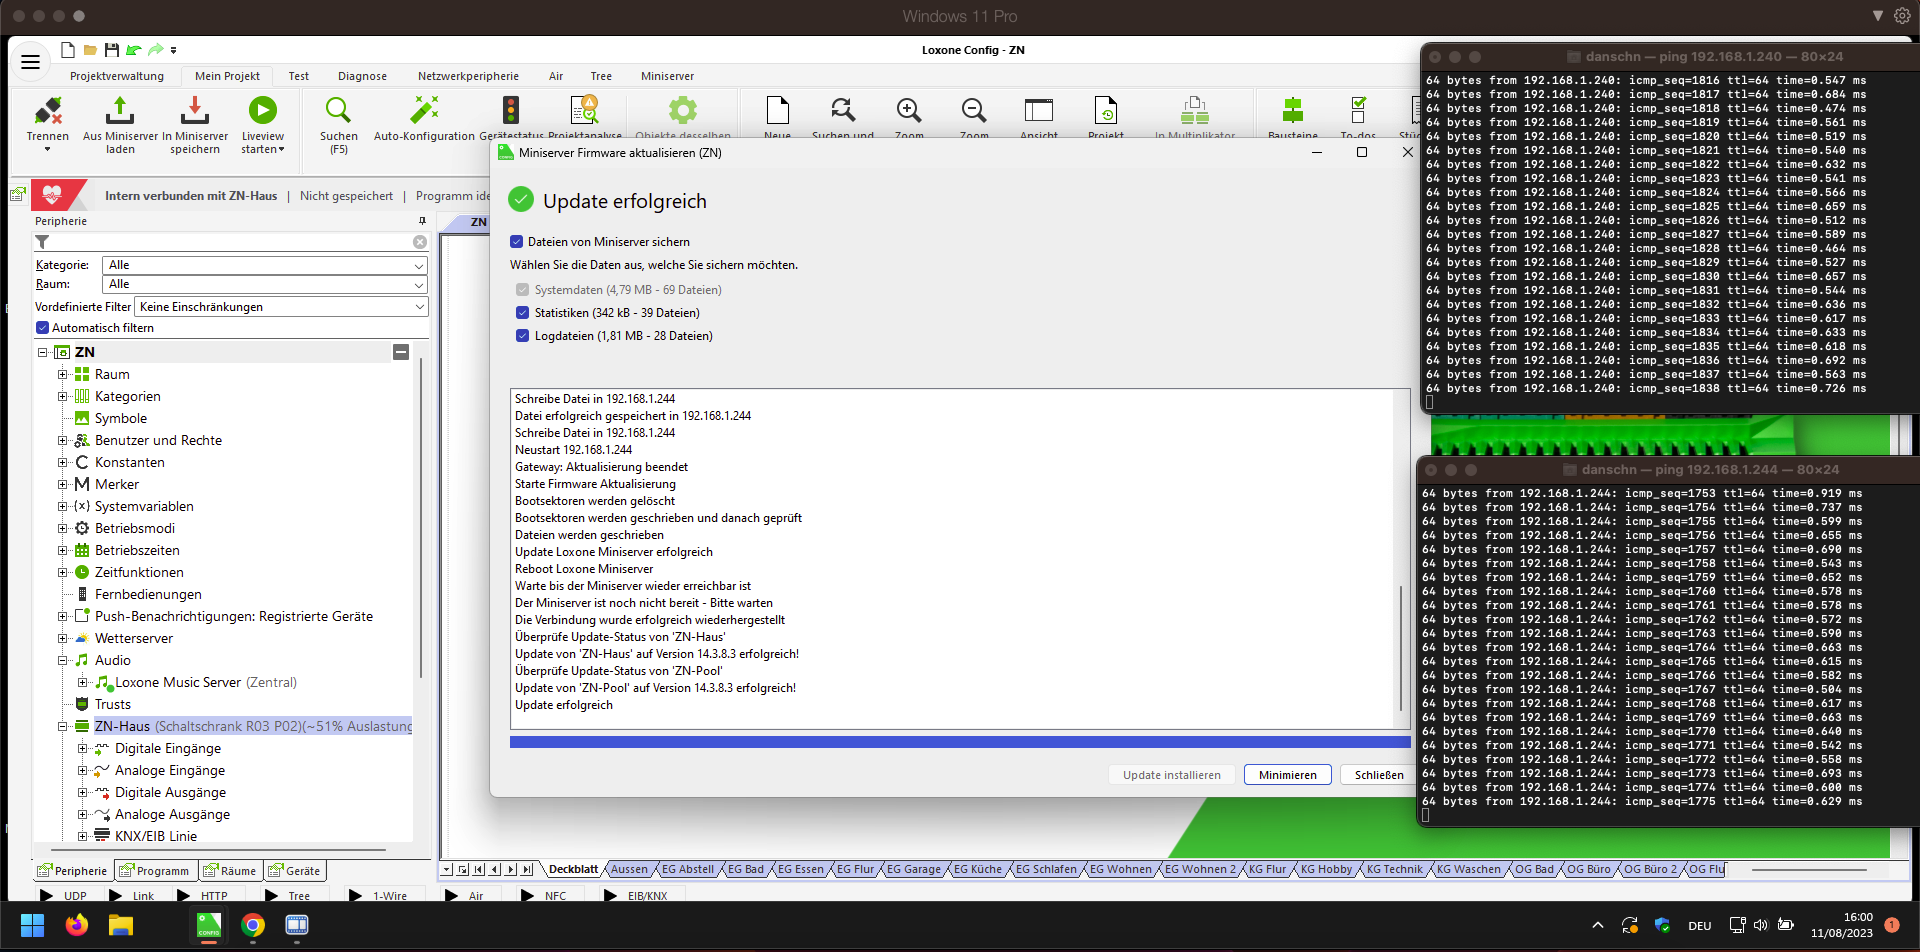Image resolution: width=1920 pixels, height=952 pixels.
Task: Expand the Digitale Eingänge node
Action: [82, 749]
